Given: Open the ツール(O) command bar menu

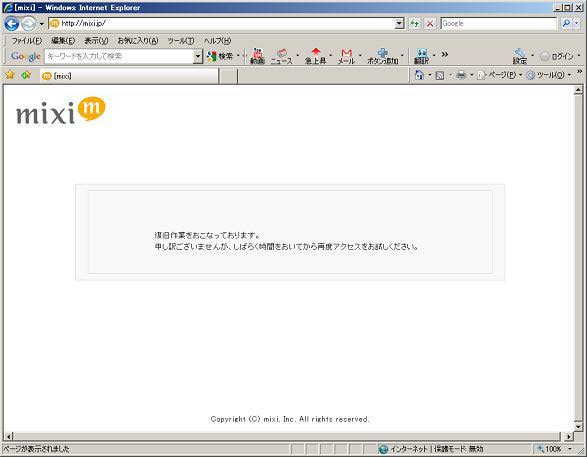Looking at the screenshot, I should [548, 75].
